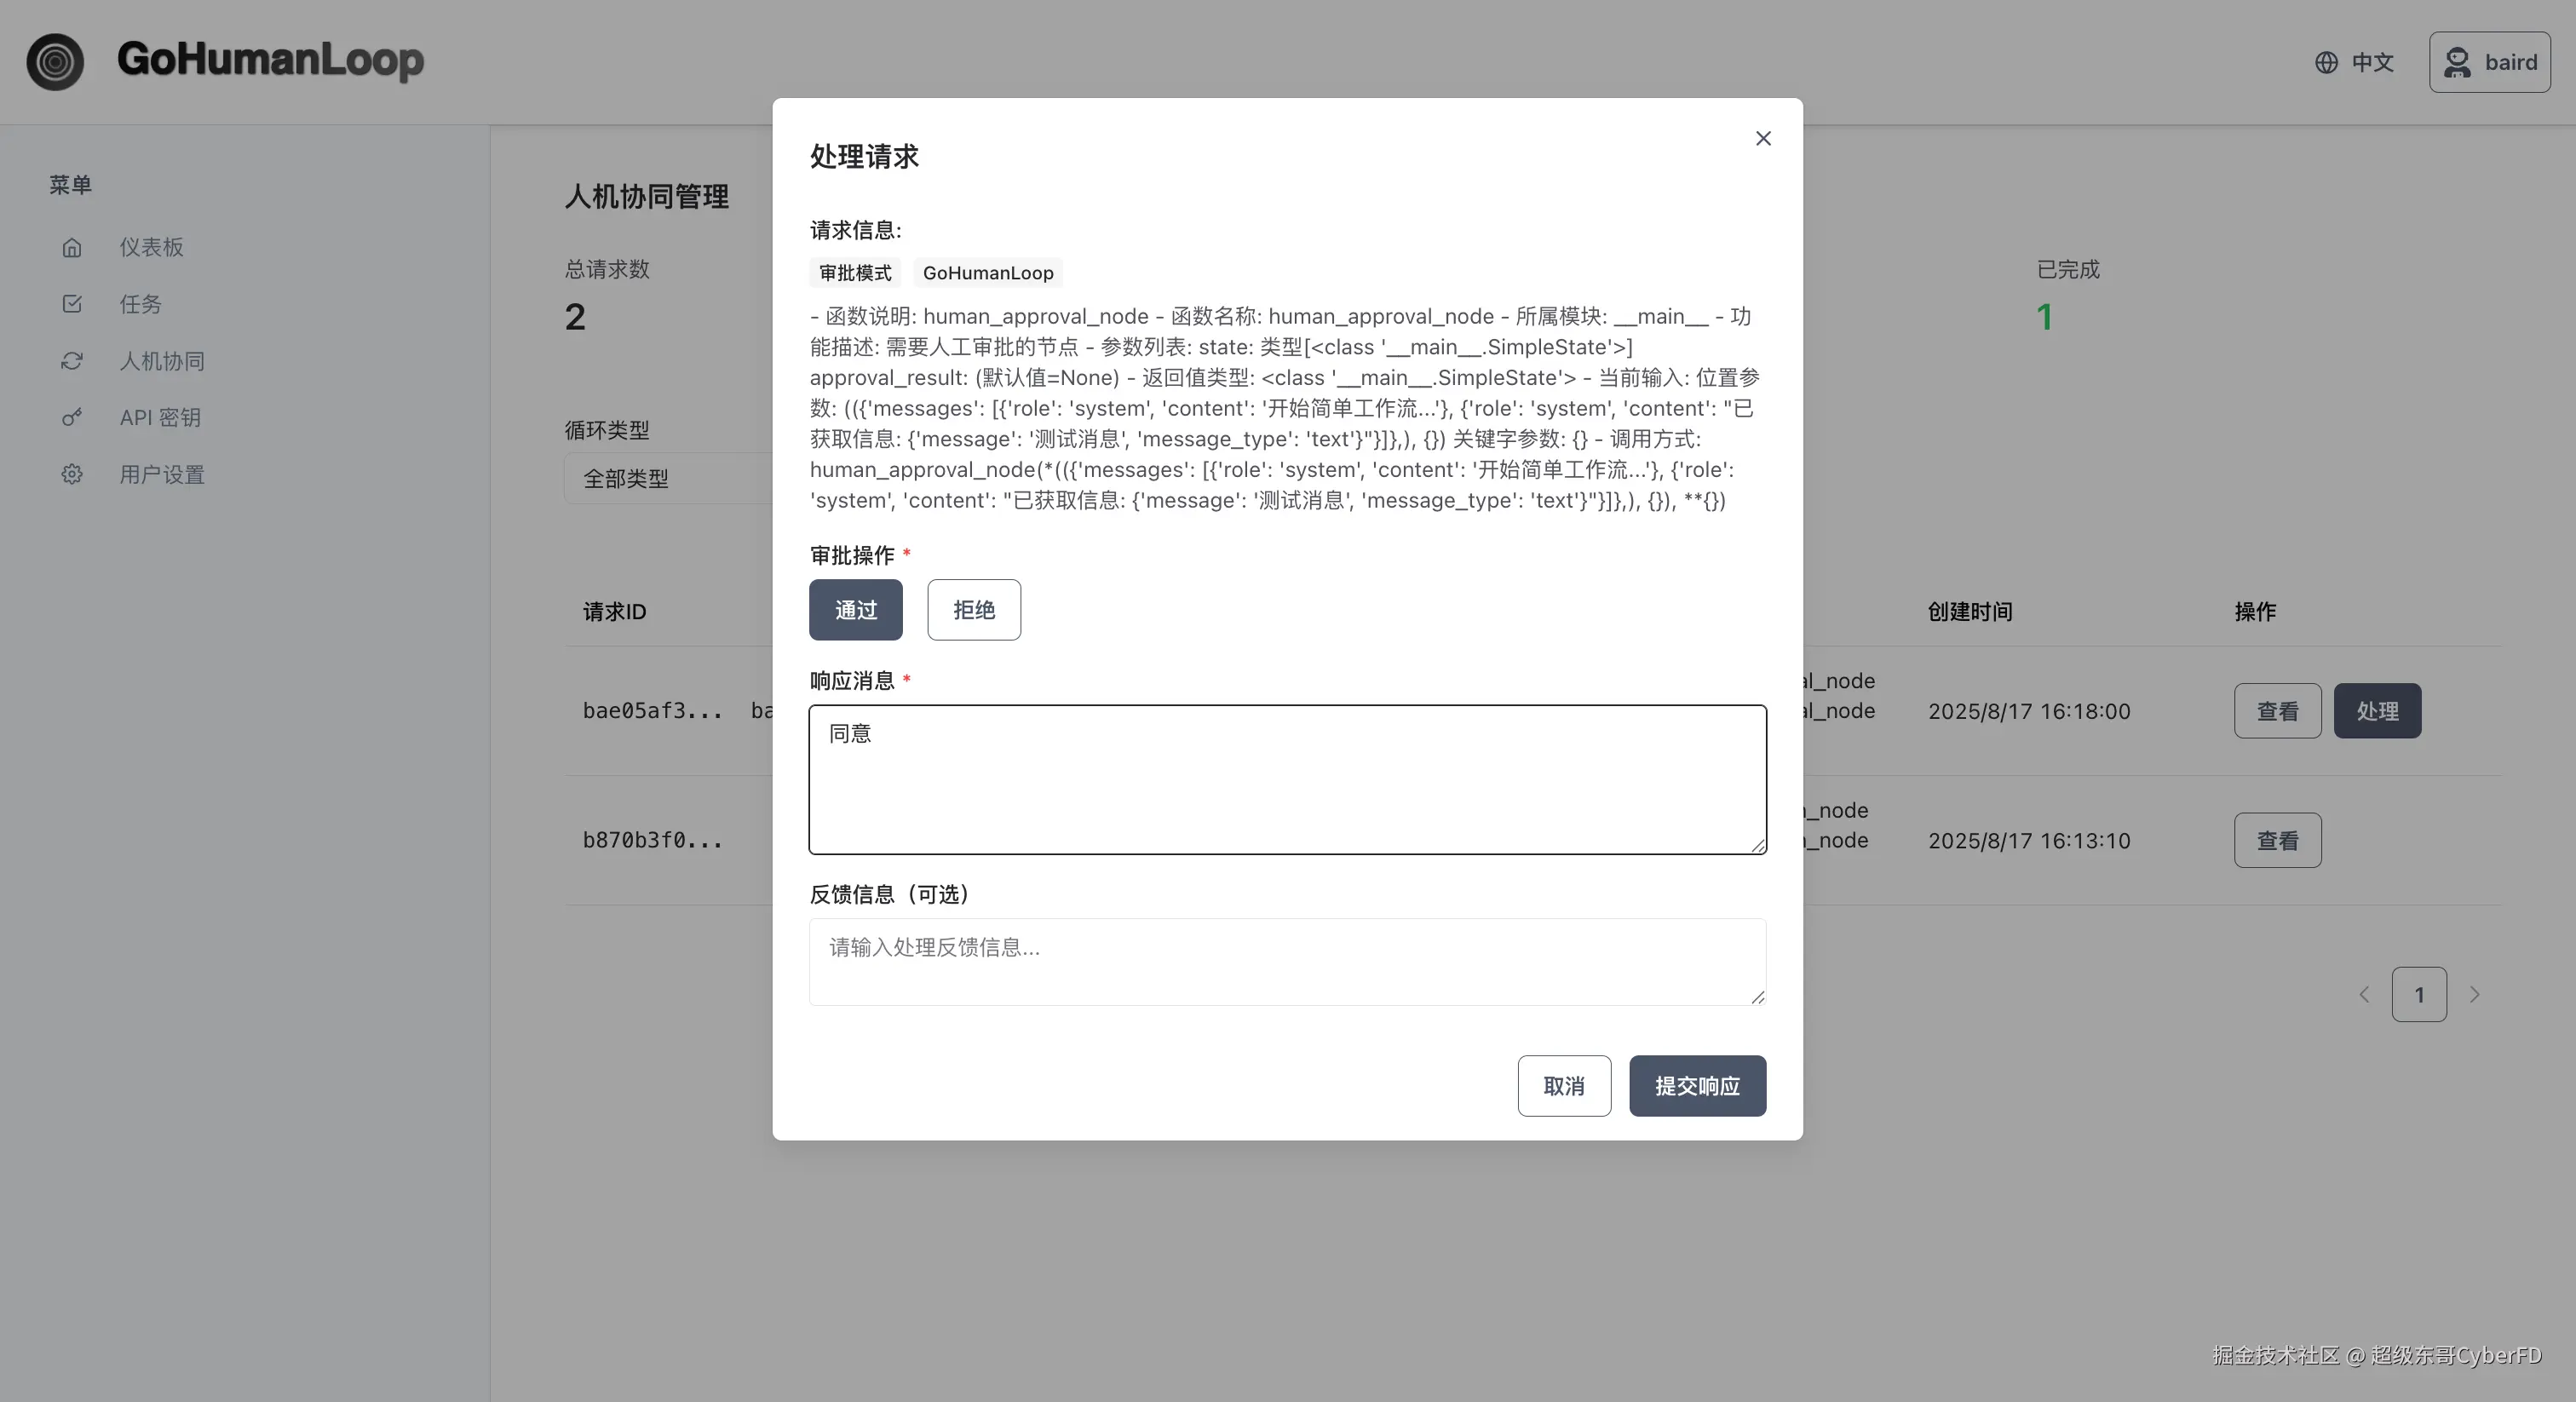Click the home icon beside 仪表板
The height and width of the screenshot is (1402, 2576).
coord(72,248)
